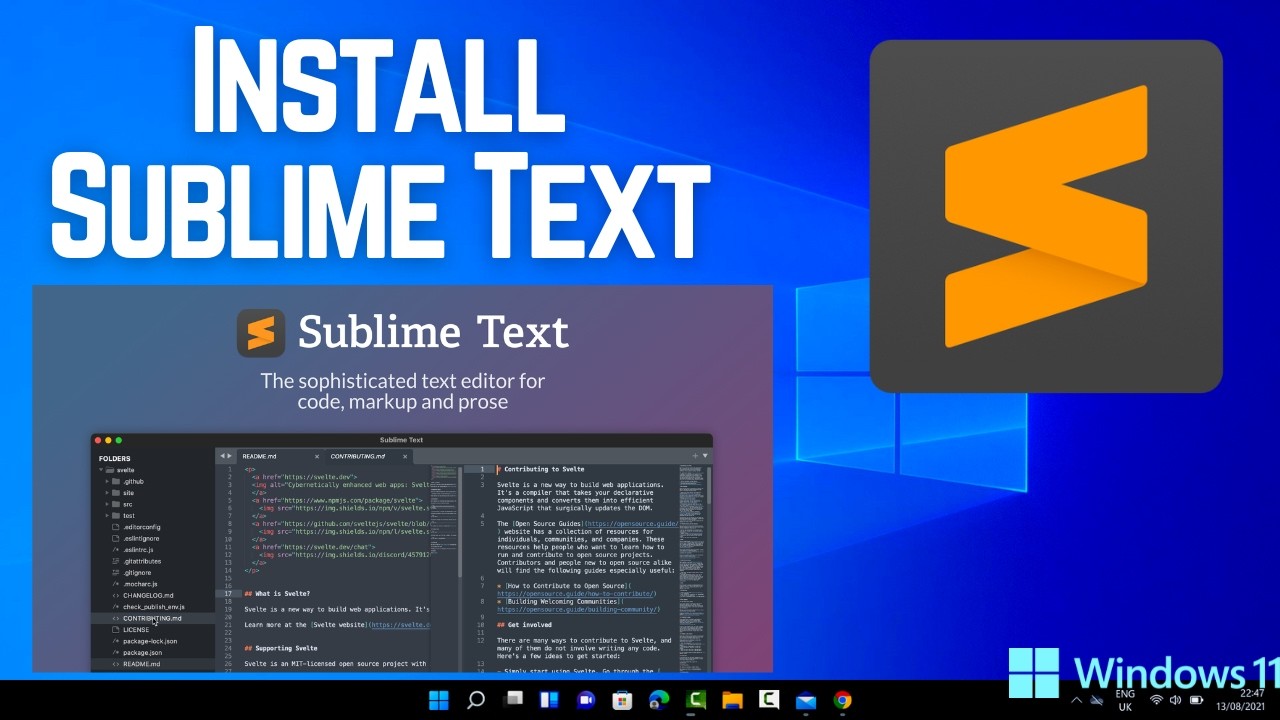Click the ENG UK language indicator

[x=1125, y=700]
